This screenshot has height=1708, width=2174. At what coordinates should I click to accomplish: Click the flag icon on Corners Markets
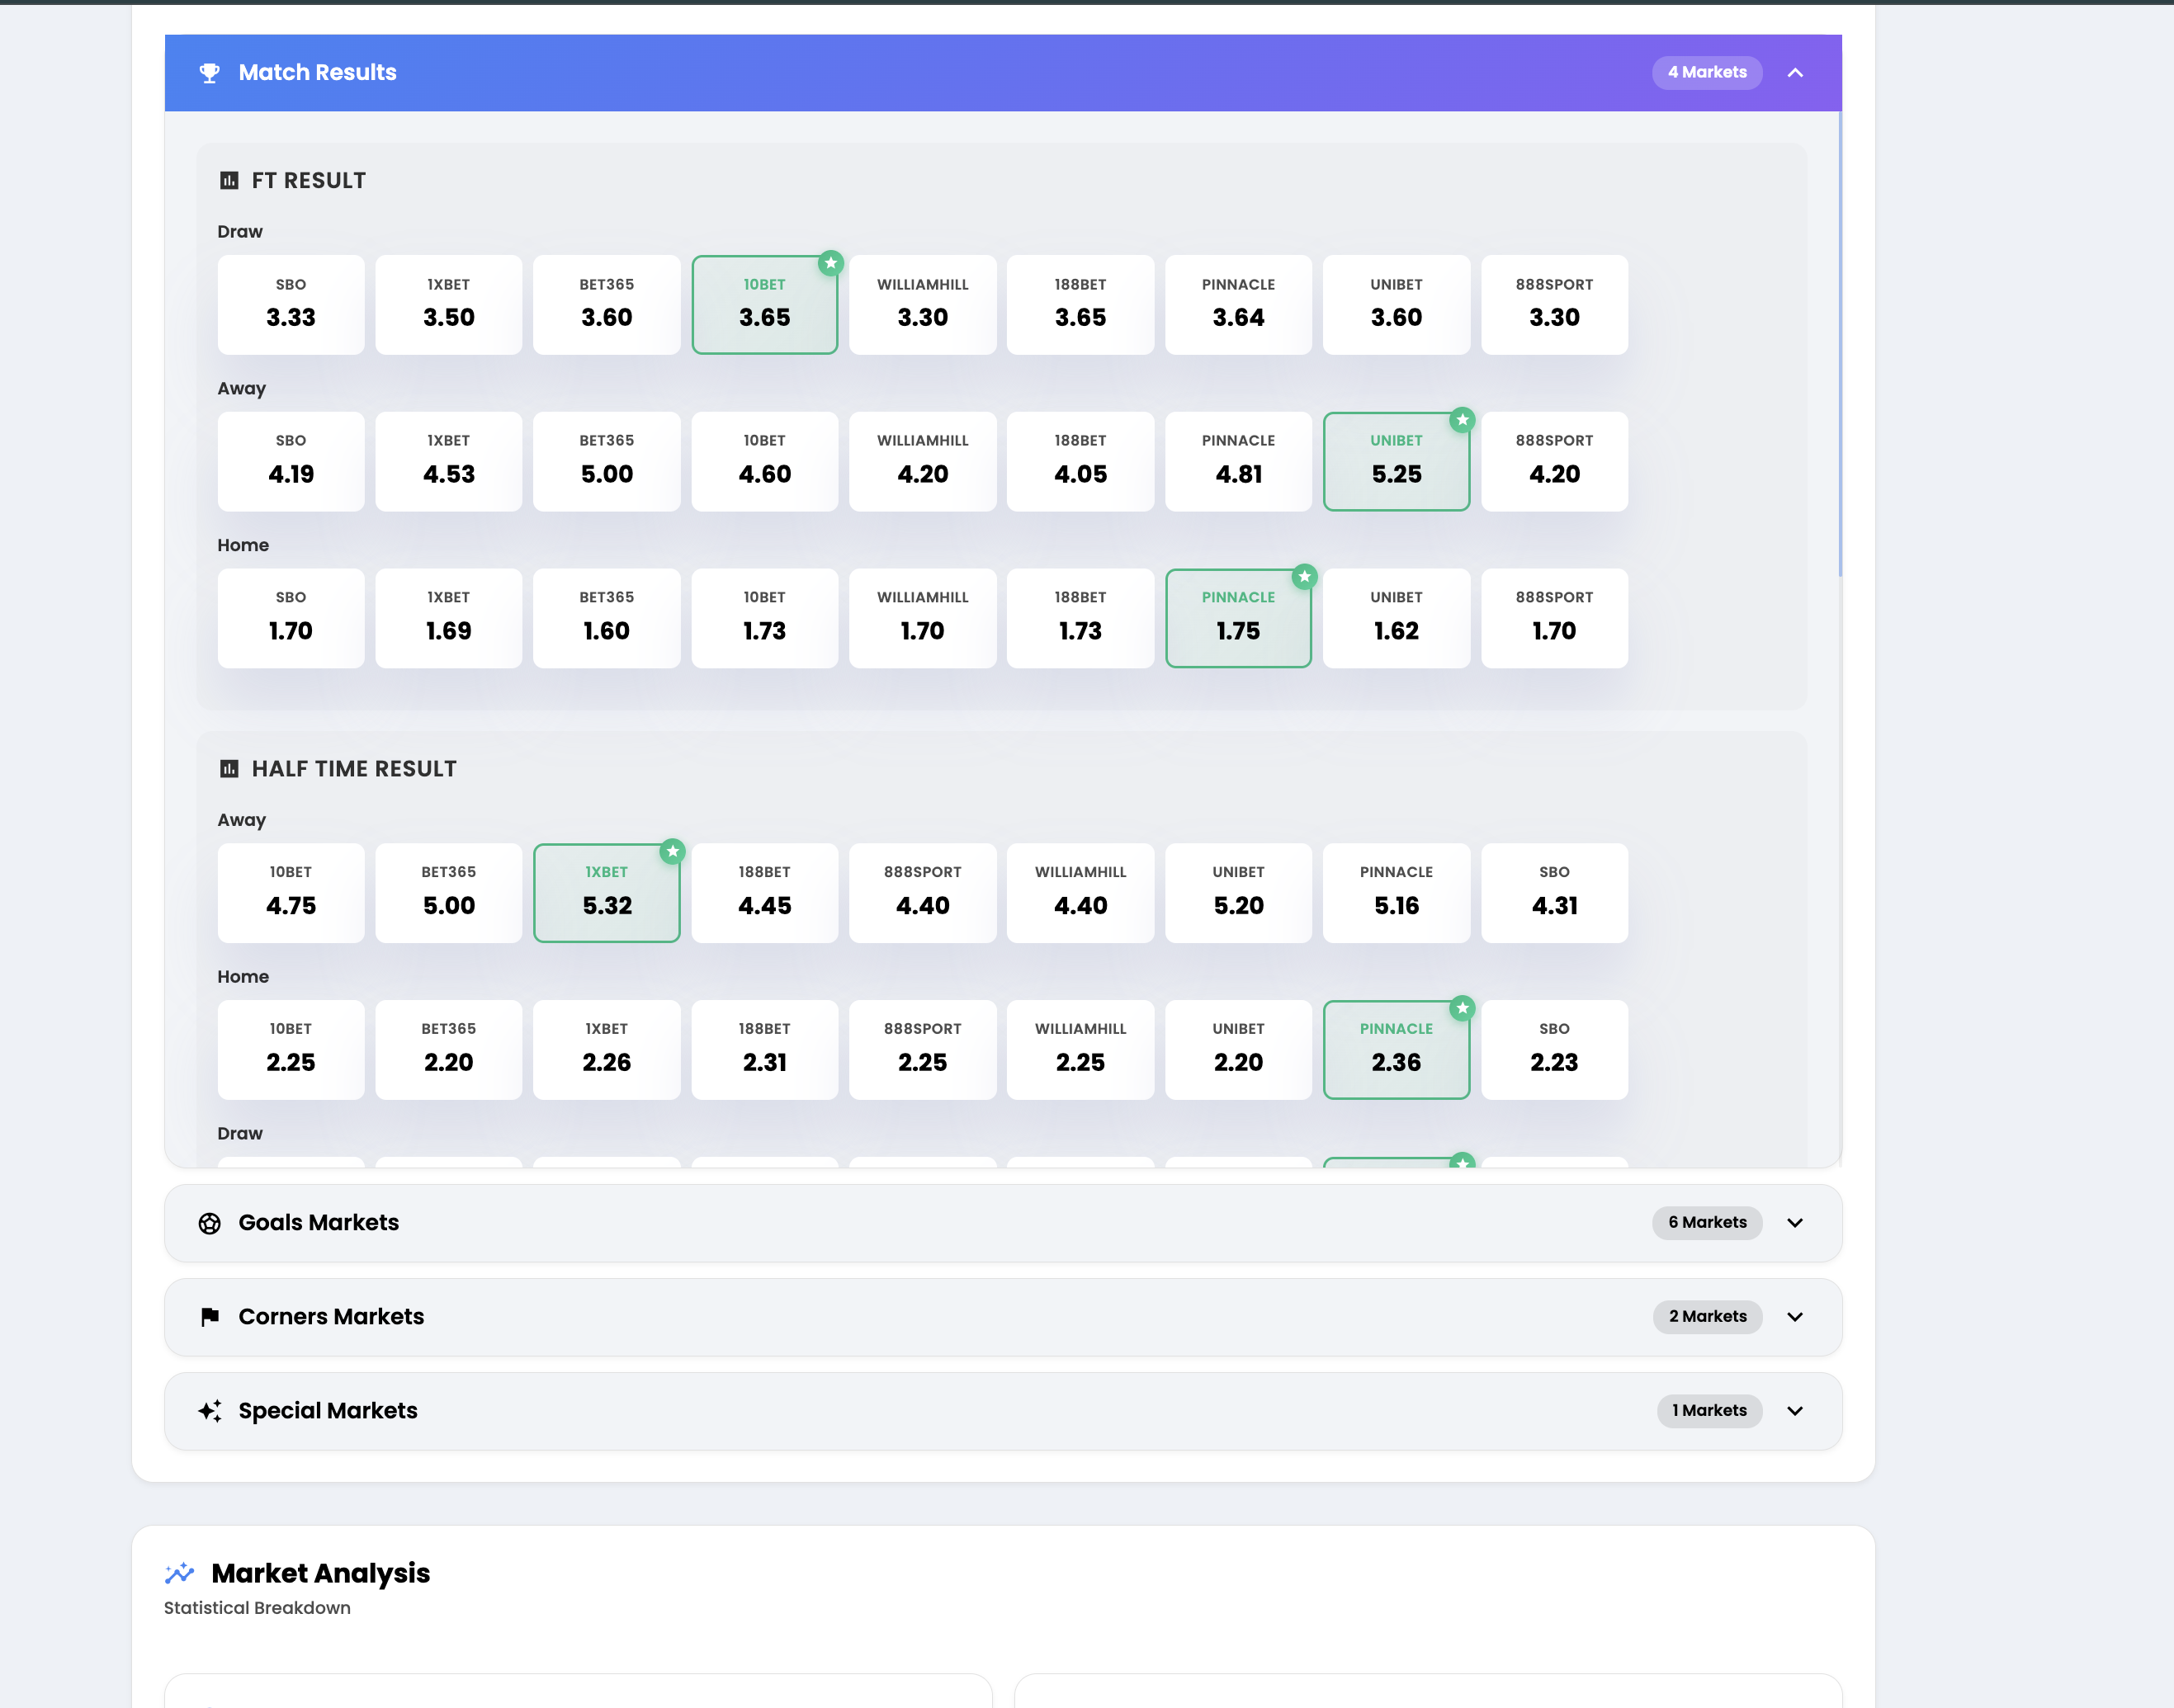(x=209, y=1317)
